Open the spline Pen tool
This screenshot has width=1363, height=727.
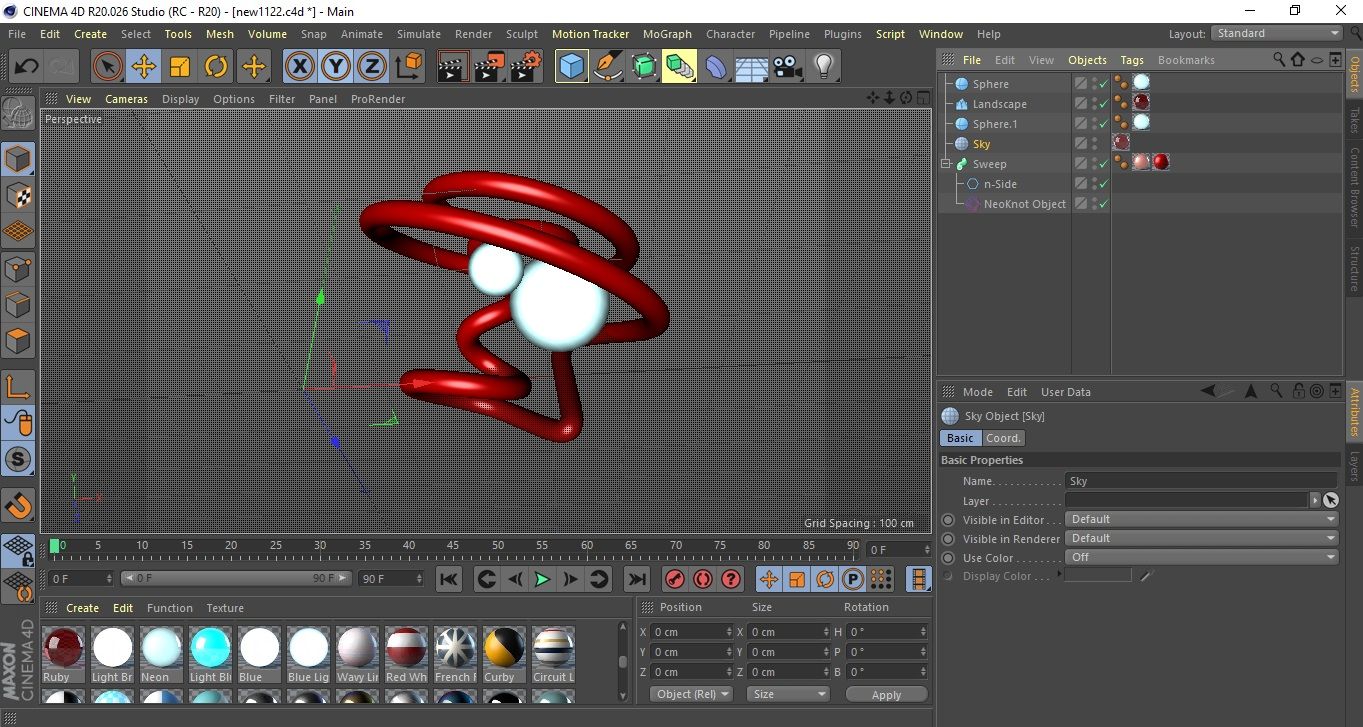tap(607, 67)
